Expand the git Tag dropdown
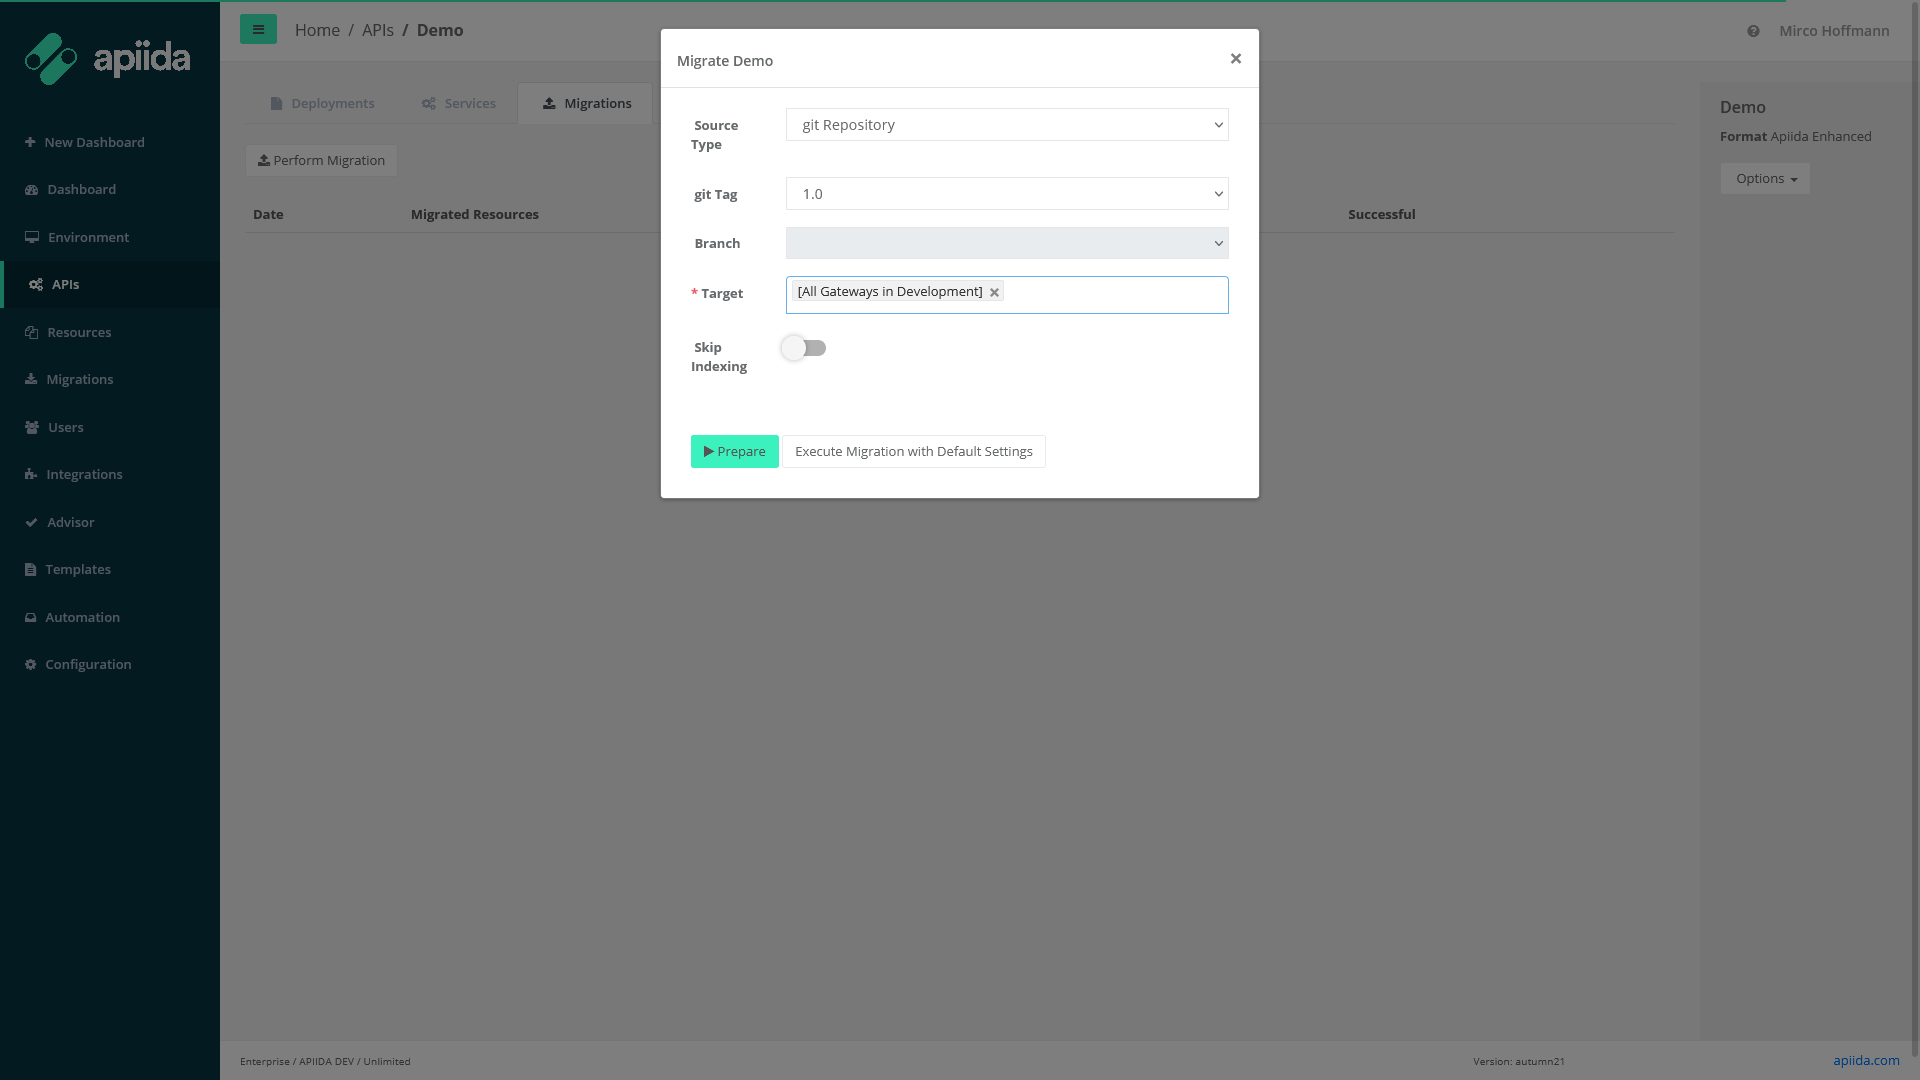 pos(1006,194)
